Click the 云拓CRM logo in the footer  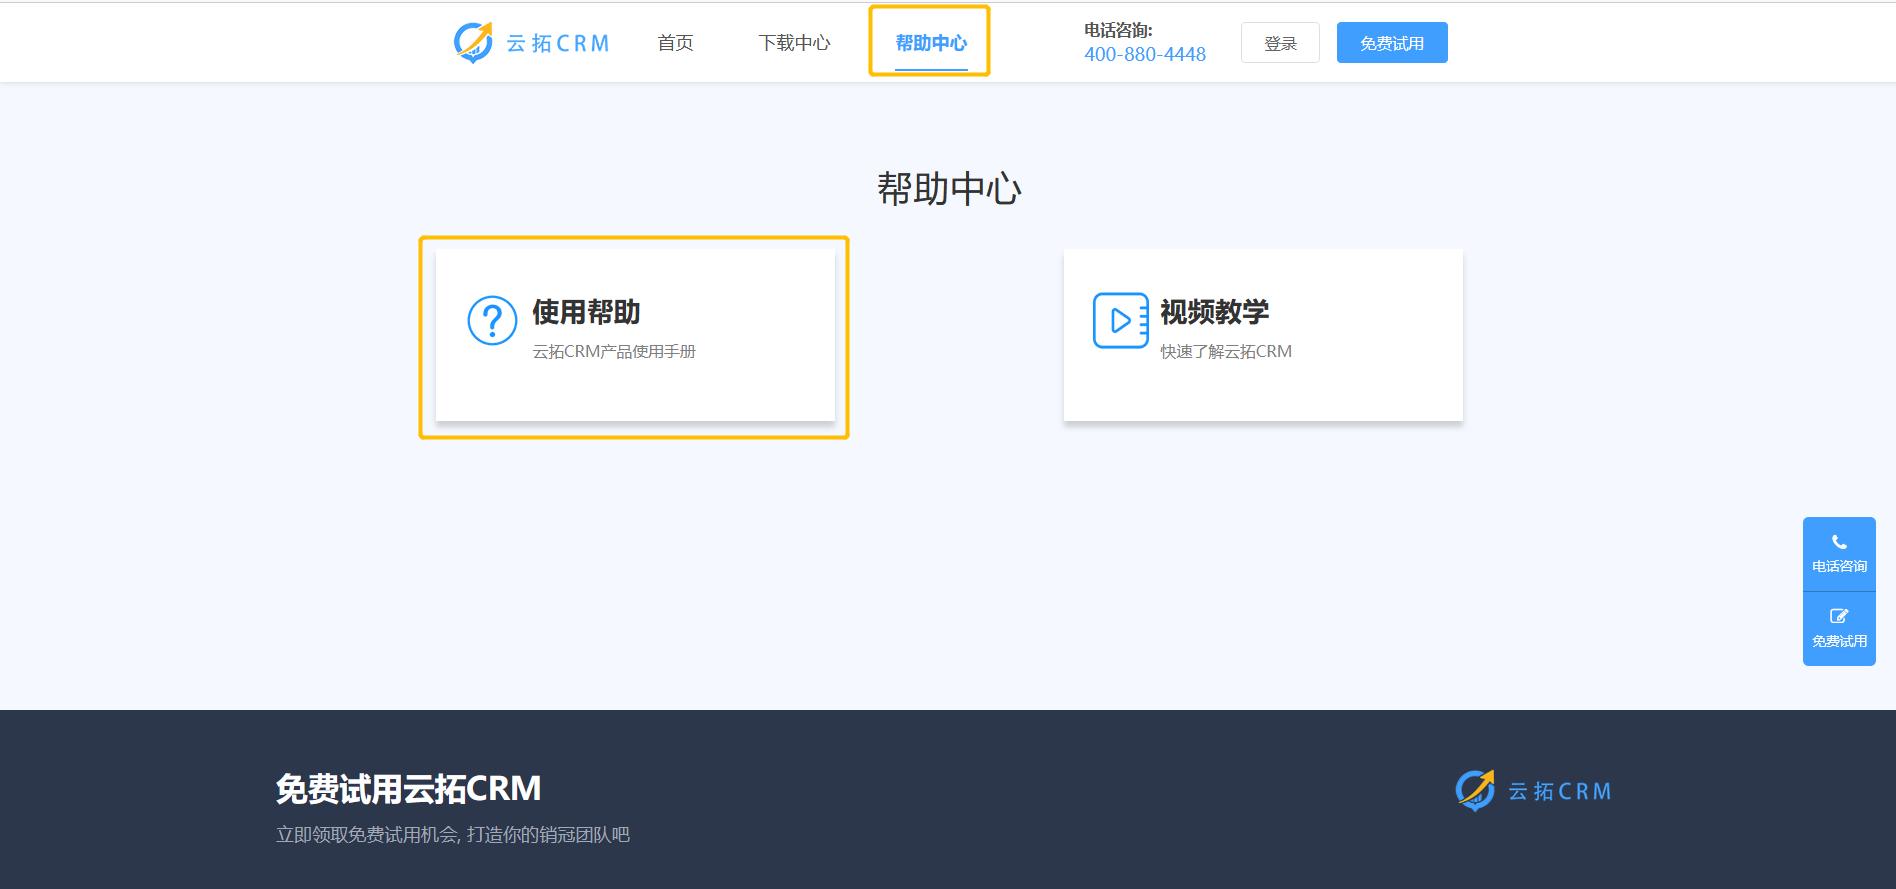[1534, 790]
